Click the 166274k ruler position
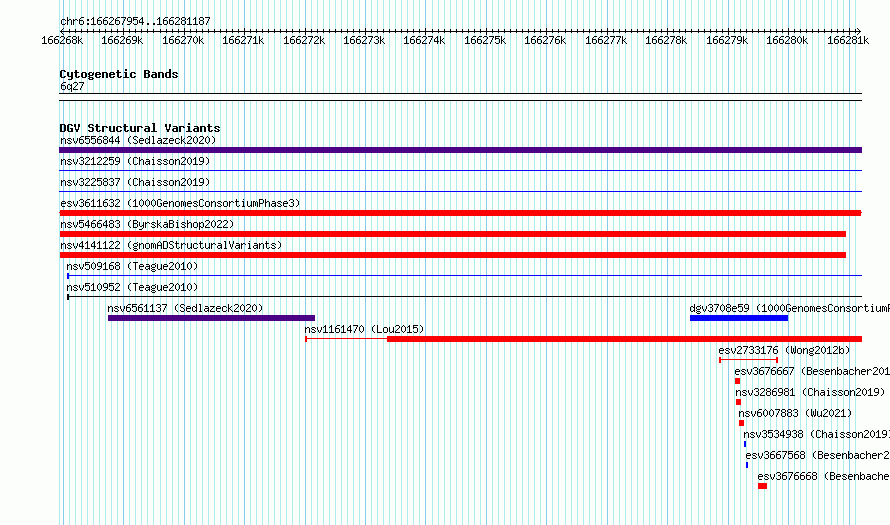The width and height of the screenshot is (890, 525). [424, 40]
